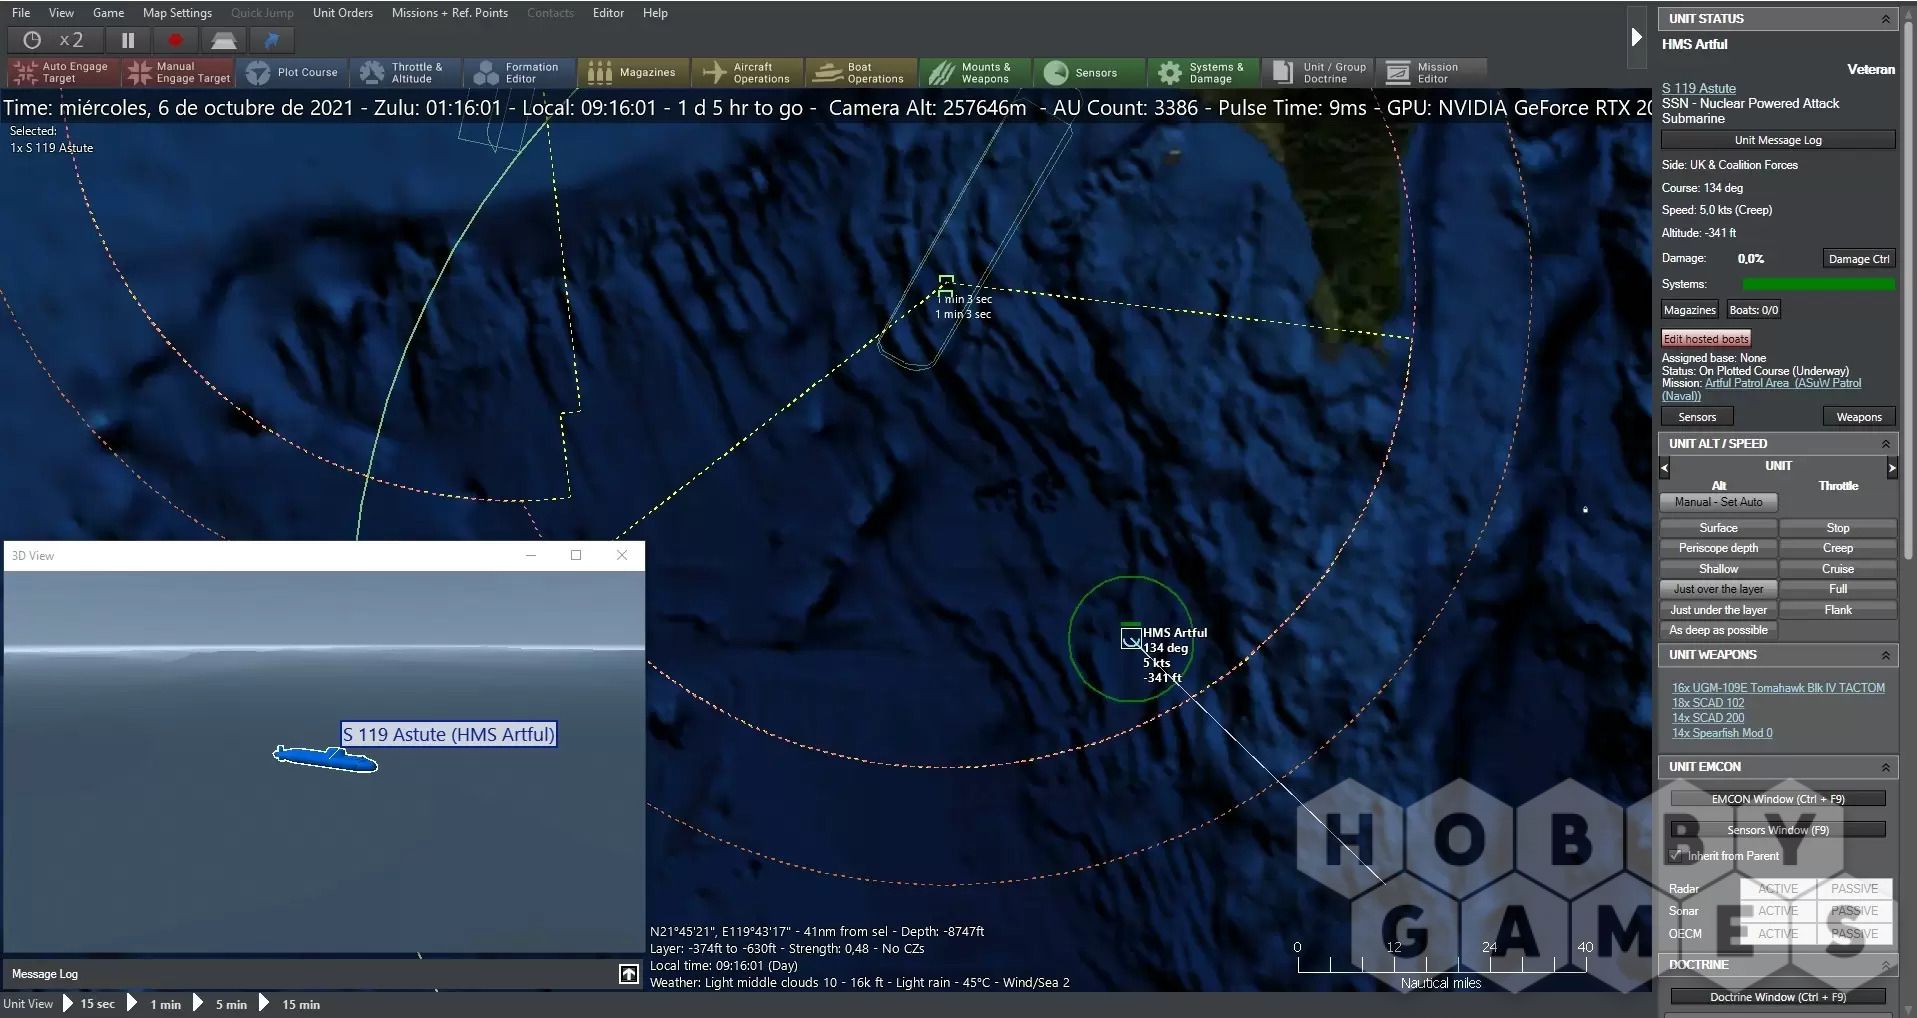
Task: Collapse the UNIT STATUS section
Action: click(x=1885, y=19)
